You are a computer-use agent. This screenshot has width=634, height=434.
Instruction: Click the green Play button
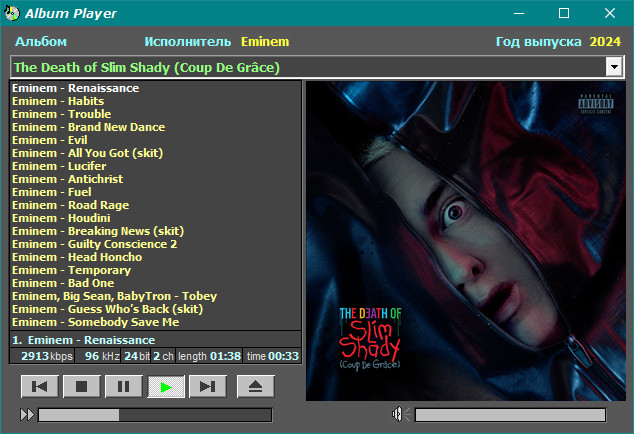[x=166, y=387]
